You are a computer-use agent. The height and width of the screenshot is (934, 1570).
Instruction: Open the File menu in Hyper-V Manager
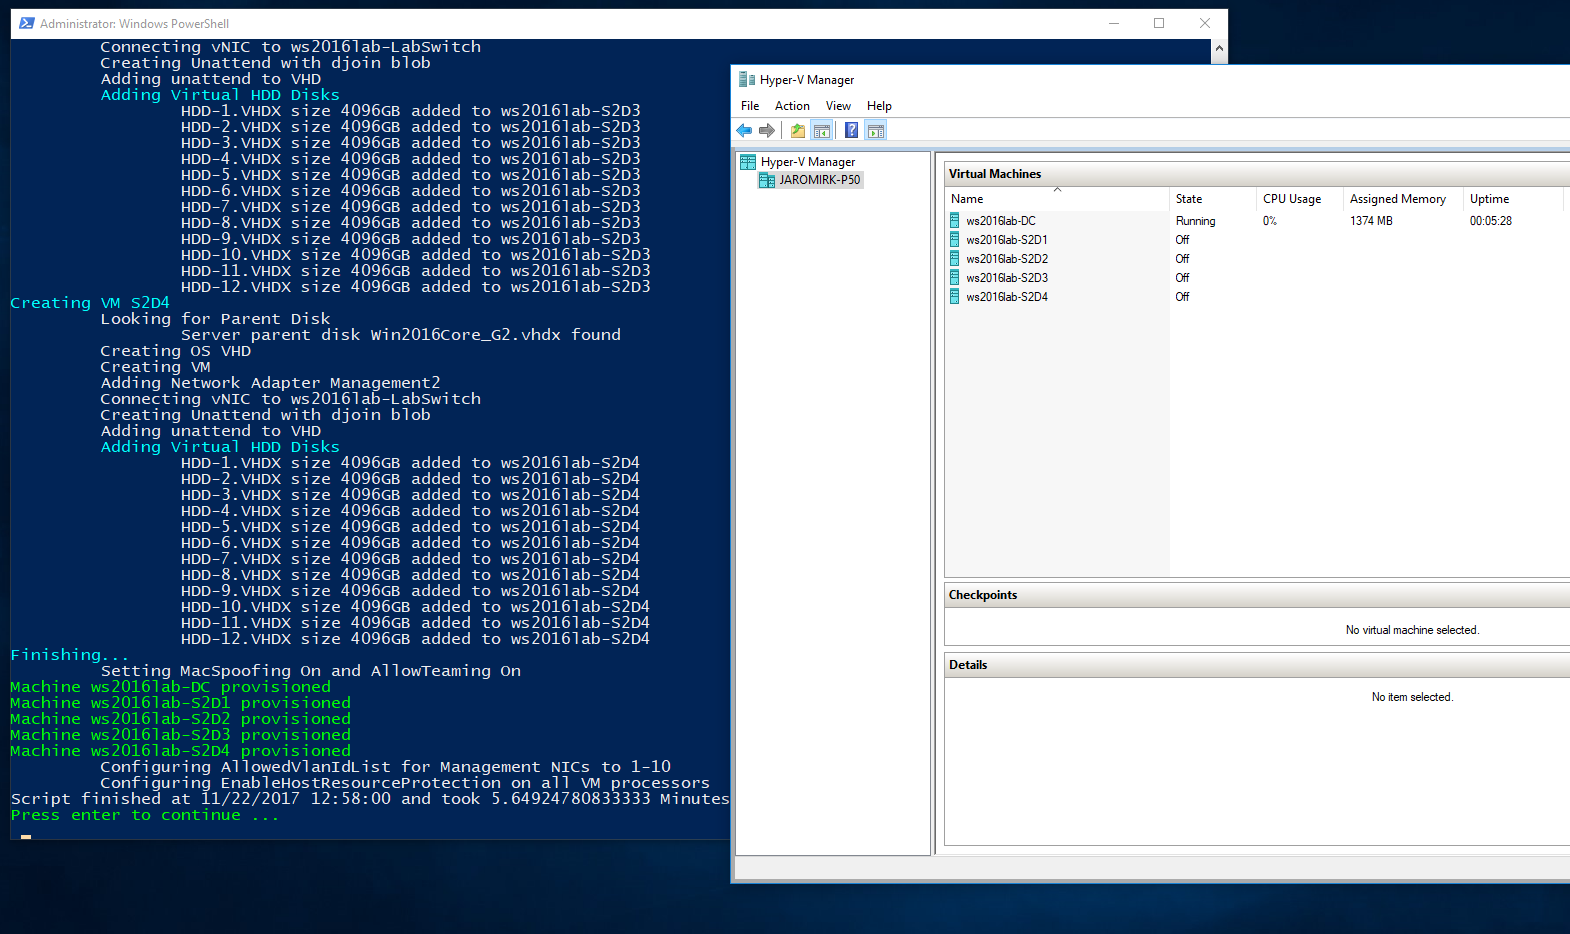coord(750,106)
